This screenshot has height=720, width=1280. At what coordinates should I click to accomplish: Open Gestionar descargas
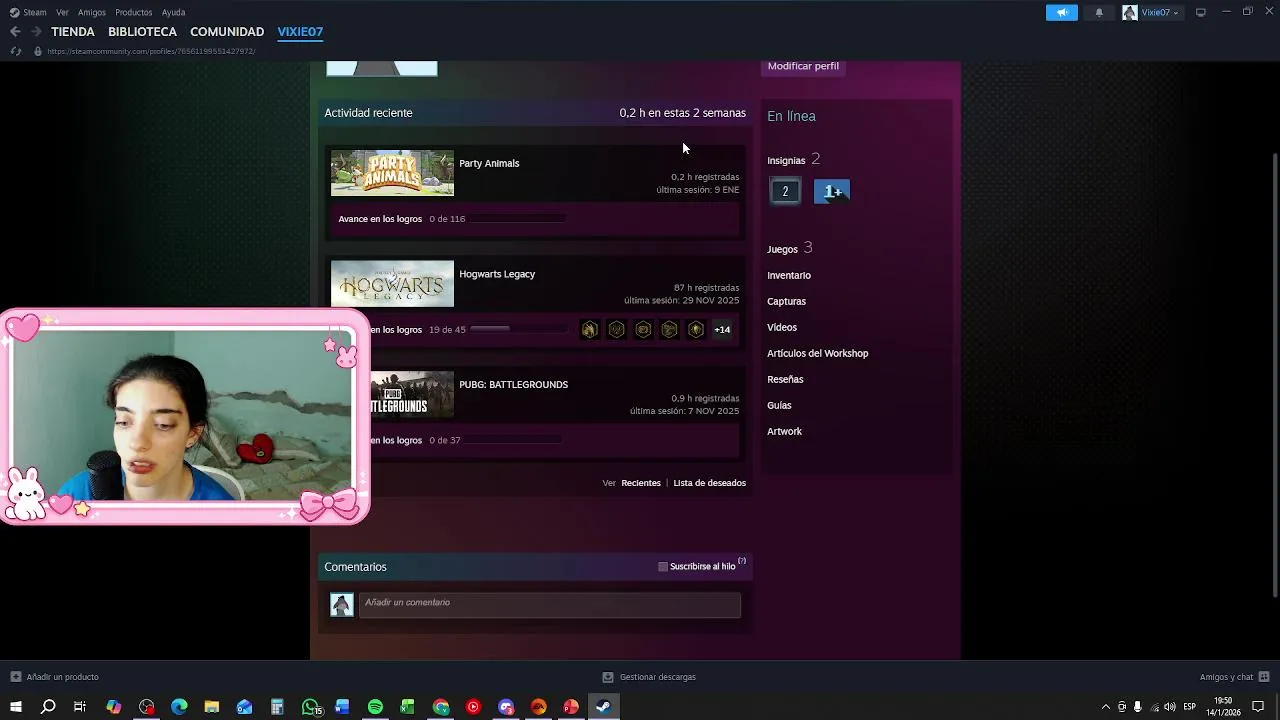pos(649,677)
